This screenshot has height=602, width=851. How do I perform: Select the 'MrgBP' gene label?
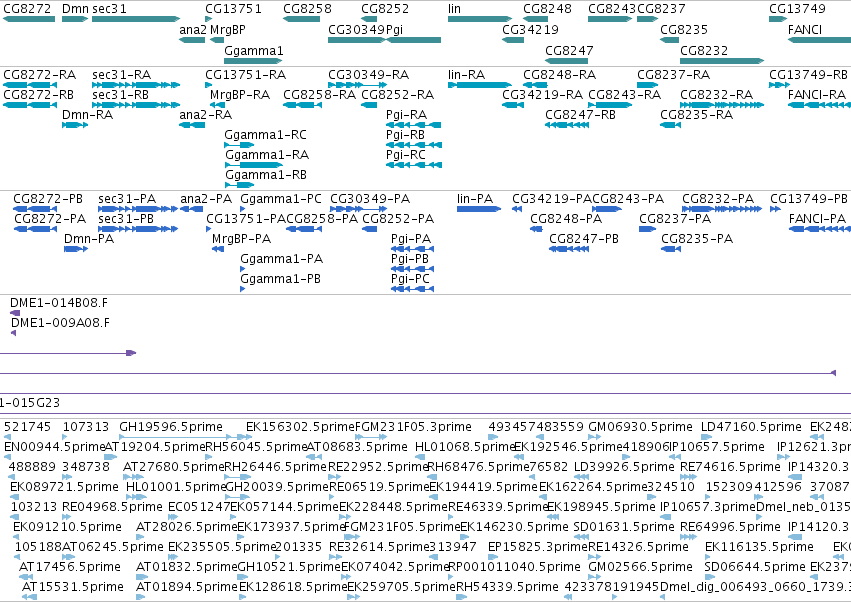click(x=227, y=29)
